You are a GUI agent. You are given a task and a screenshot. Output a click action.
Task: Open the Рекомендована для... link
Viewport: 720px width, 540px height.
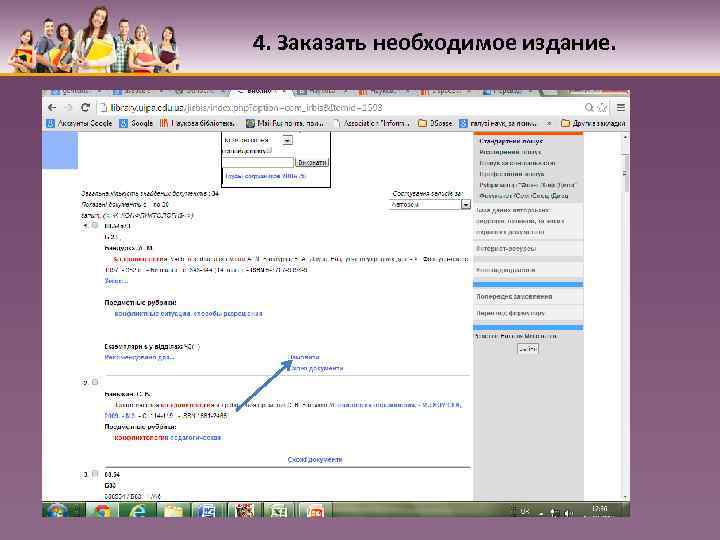[x=140, y=357]
